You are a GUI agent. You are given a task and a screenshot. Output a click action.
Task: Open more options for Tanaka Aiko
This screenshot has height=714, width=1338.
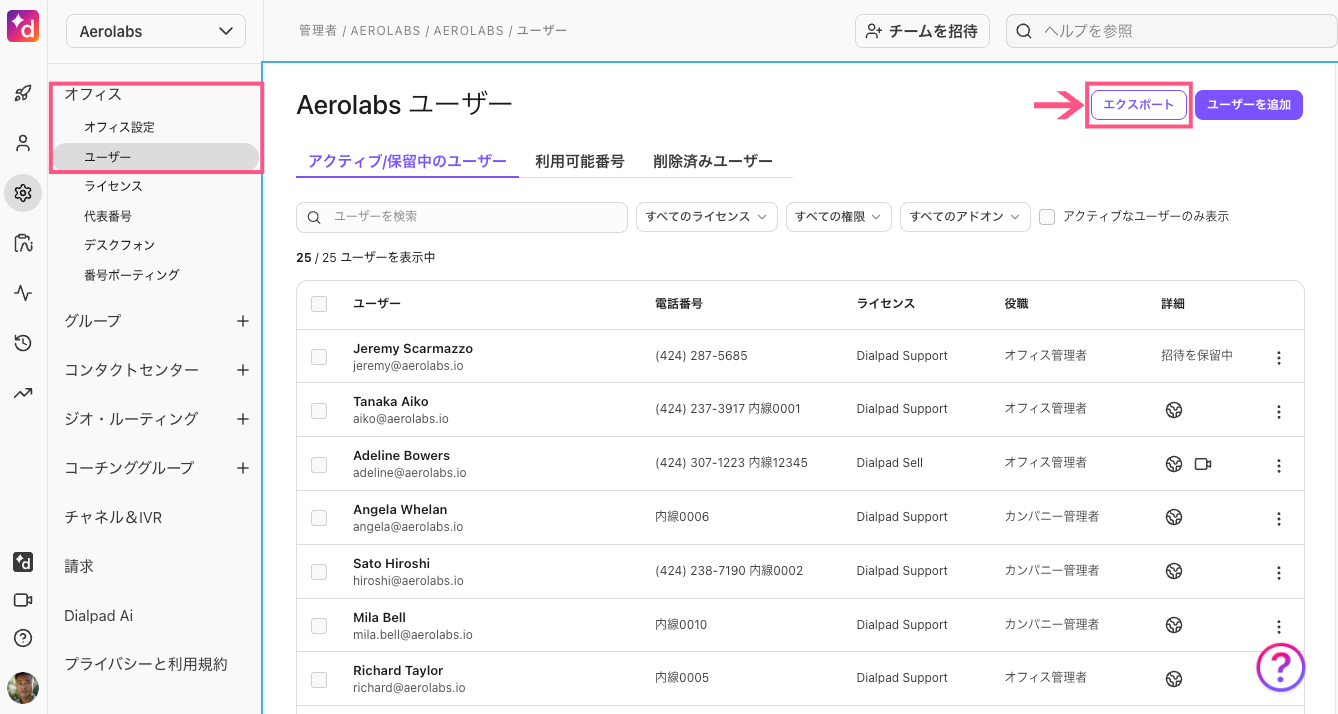coord(1279,411)
